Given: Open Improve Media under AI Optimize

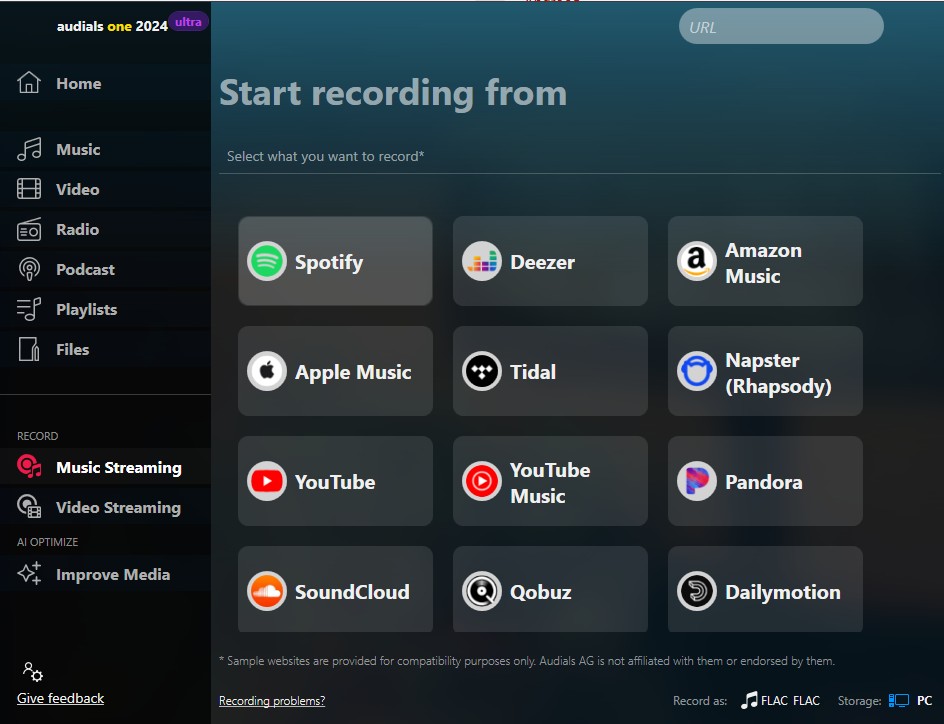Looking at the screenshot, I should (x=105, y=574).
